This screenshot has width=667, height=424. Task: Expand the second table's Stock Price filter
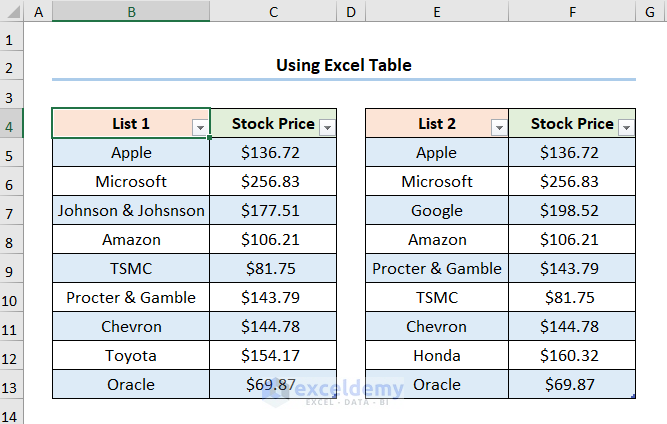(626, 127)
